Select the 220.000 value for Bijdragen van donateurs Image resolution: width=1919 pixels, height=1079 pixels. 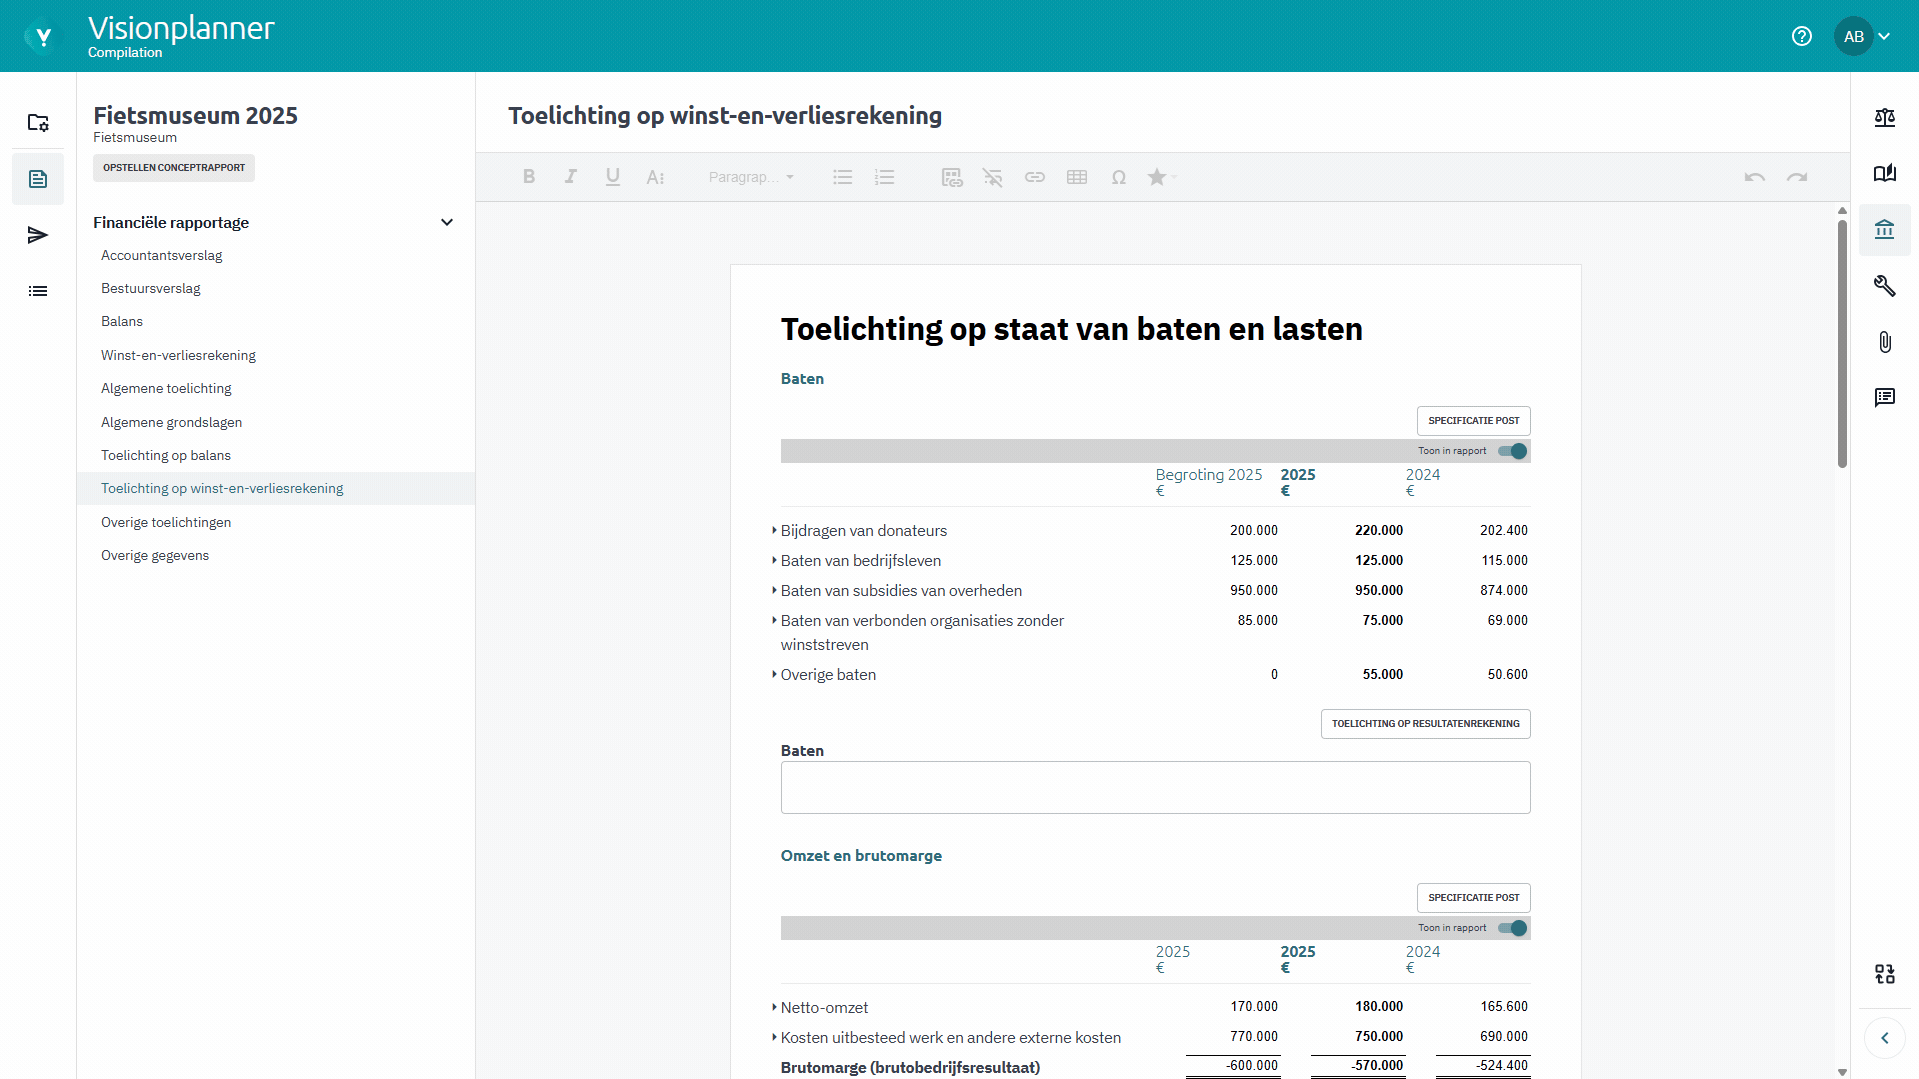1379,530
